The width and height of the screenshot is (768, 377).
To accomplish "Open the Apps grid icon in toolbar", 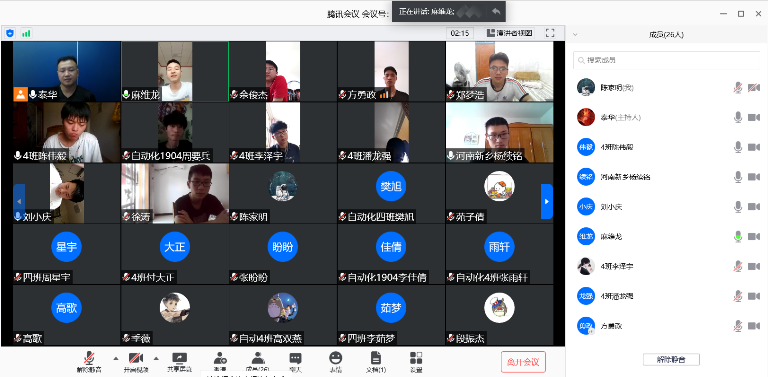I will pyautogui.click(x=416, y=361).
